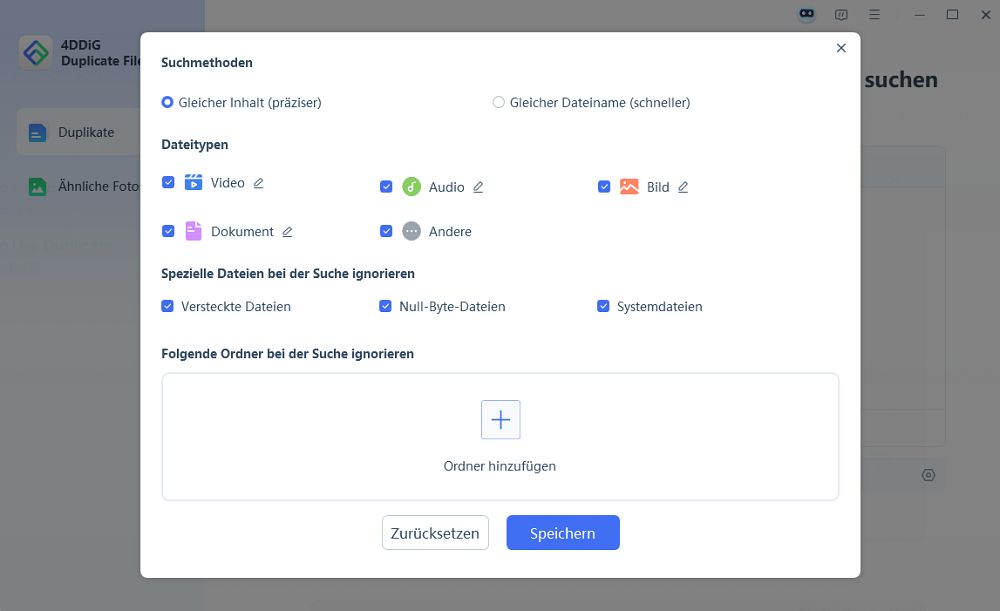The height and width of the screenshot is (611, 1000).
Task: Edit Audio file extensions pencil icon
Action: tap(478, 187)
